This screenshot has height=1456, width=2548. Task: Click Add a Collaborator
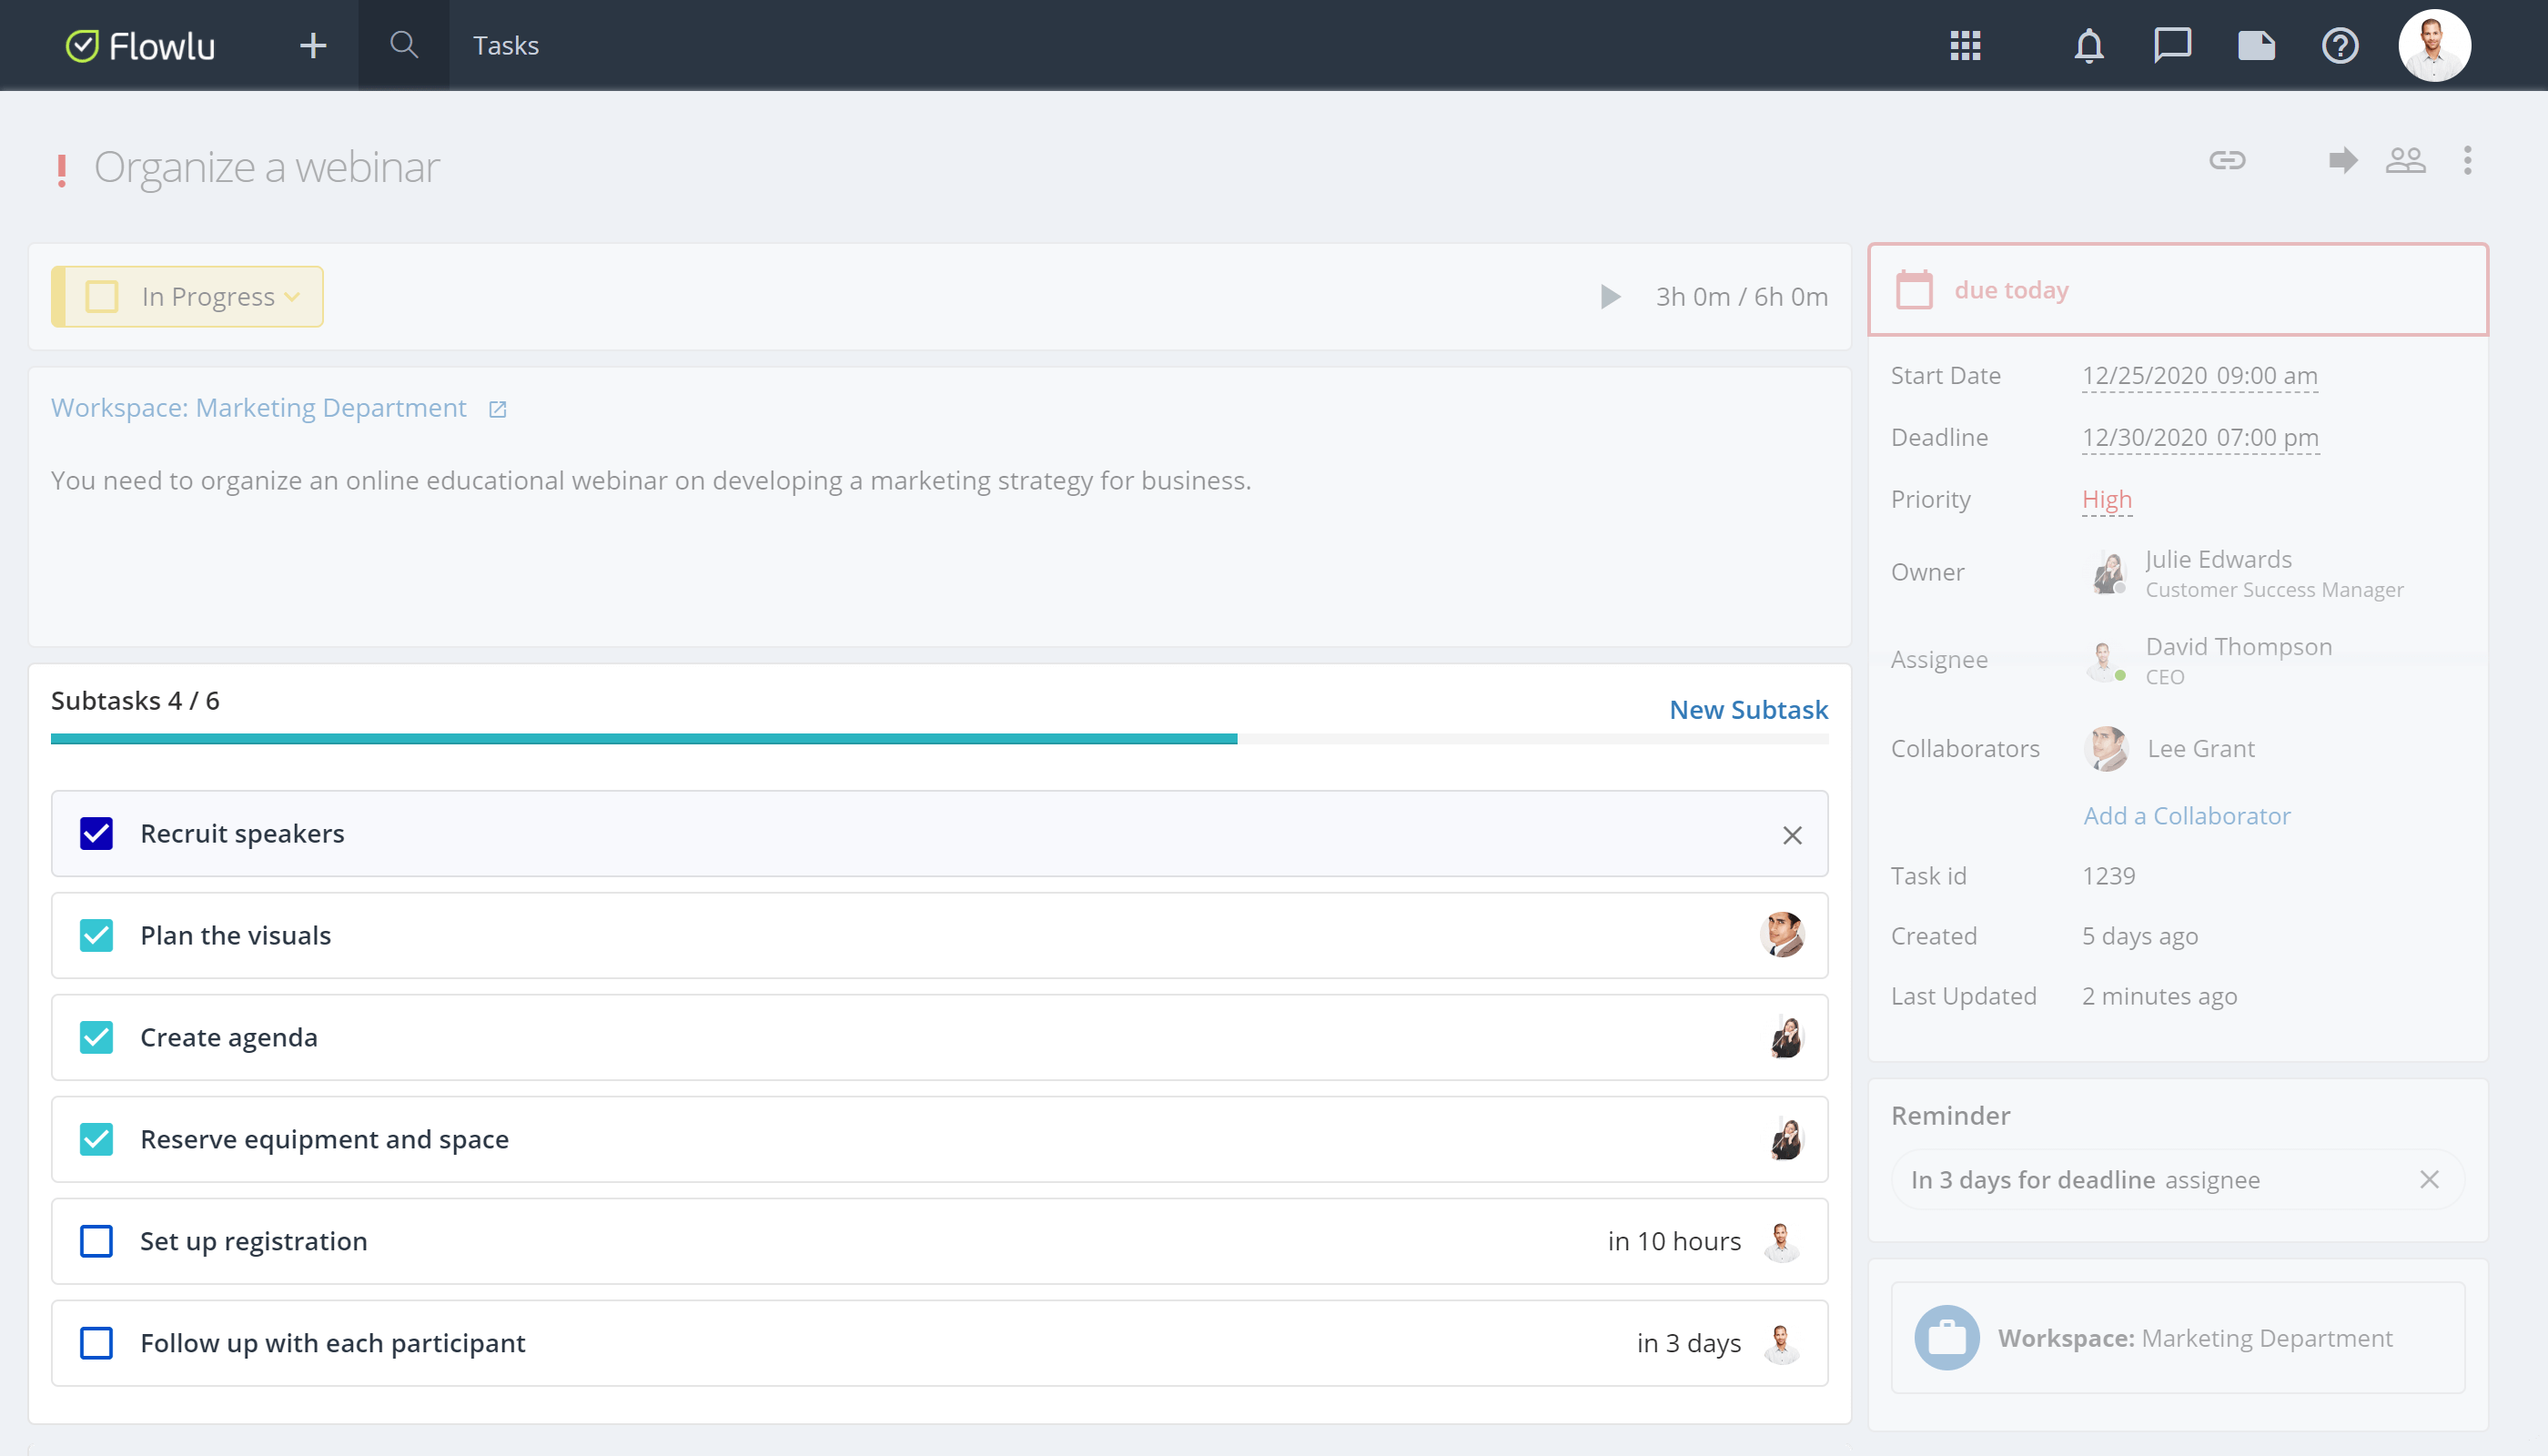coord(2187,816)
